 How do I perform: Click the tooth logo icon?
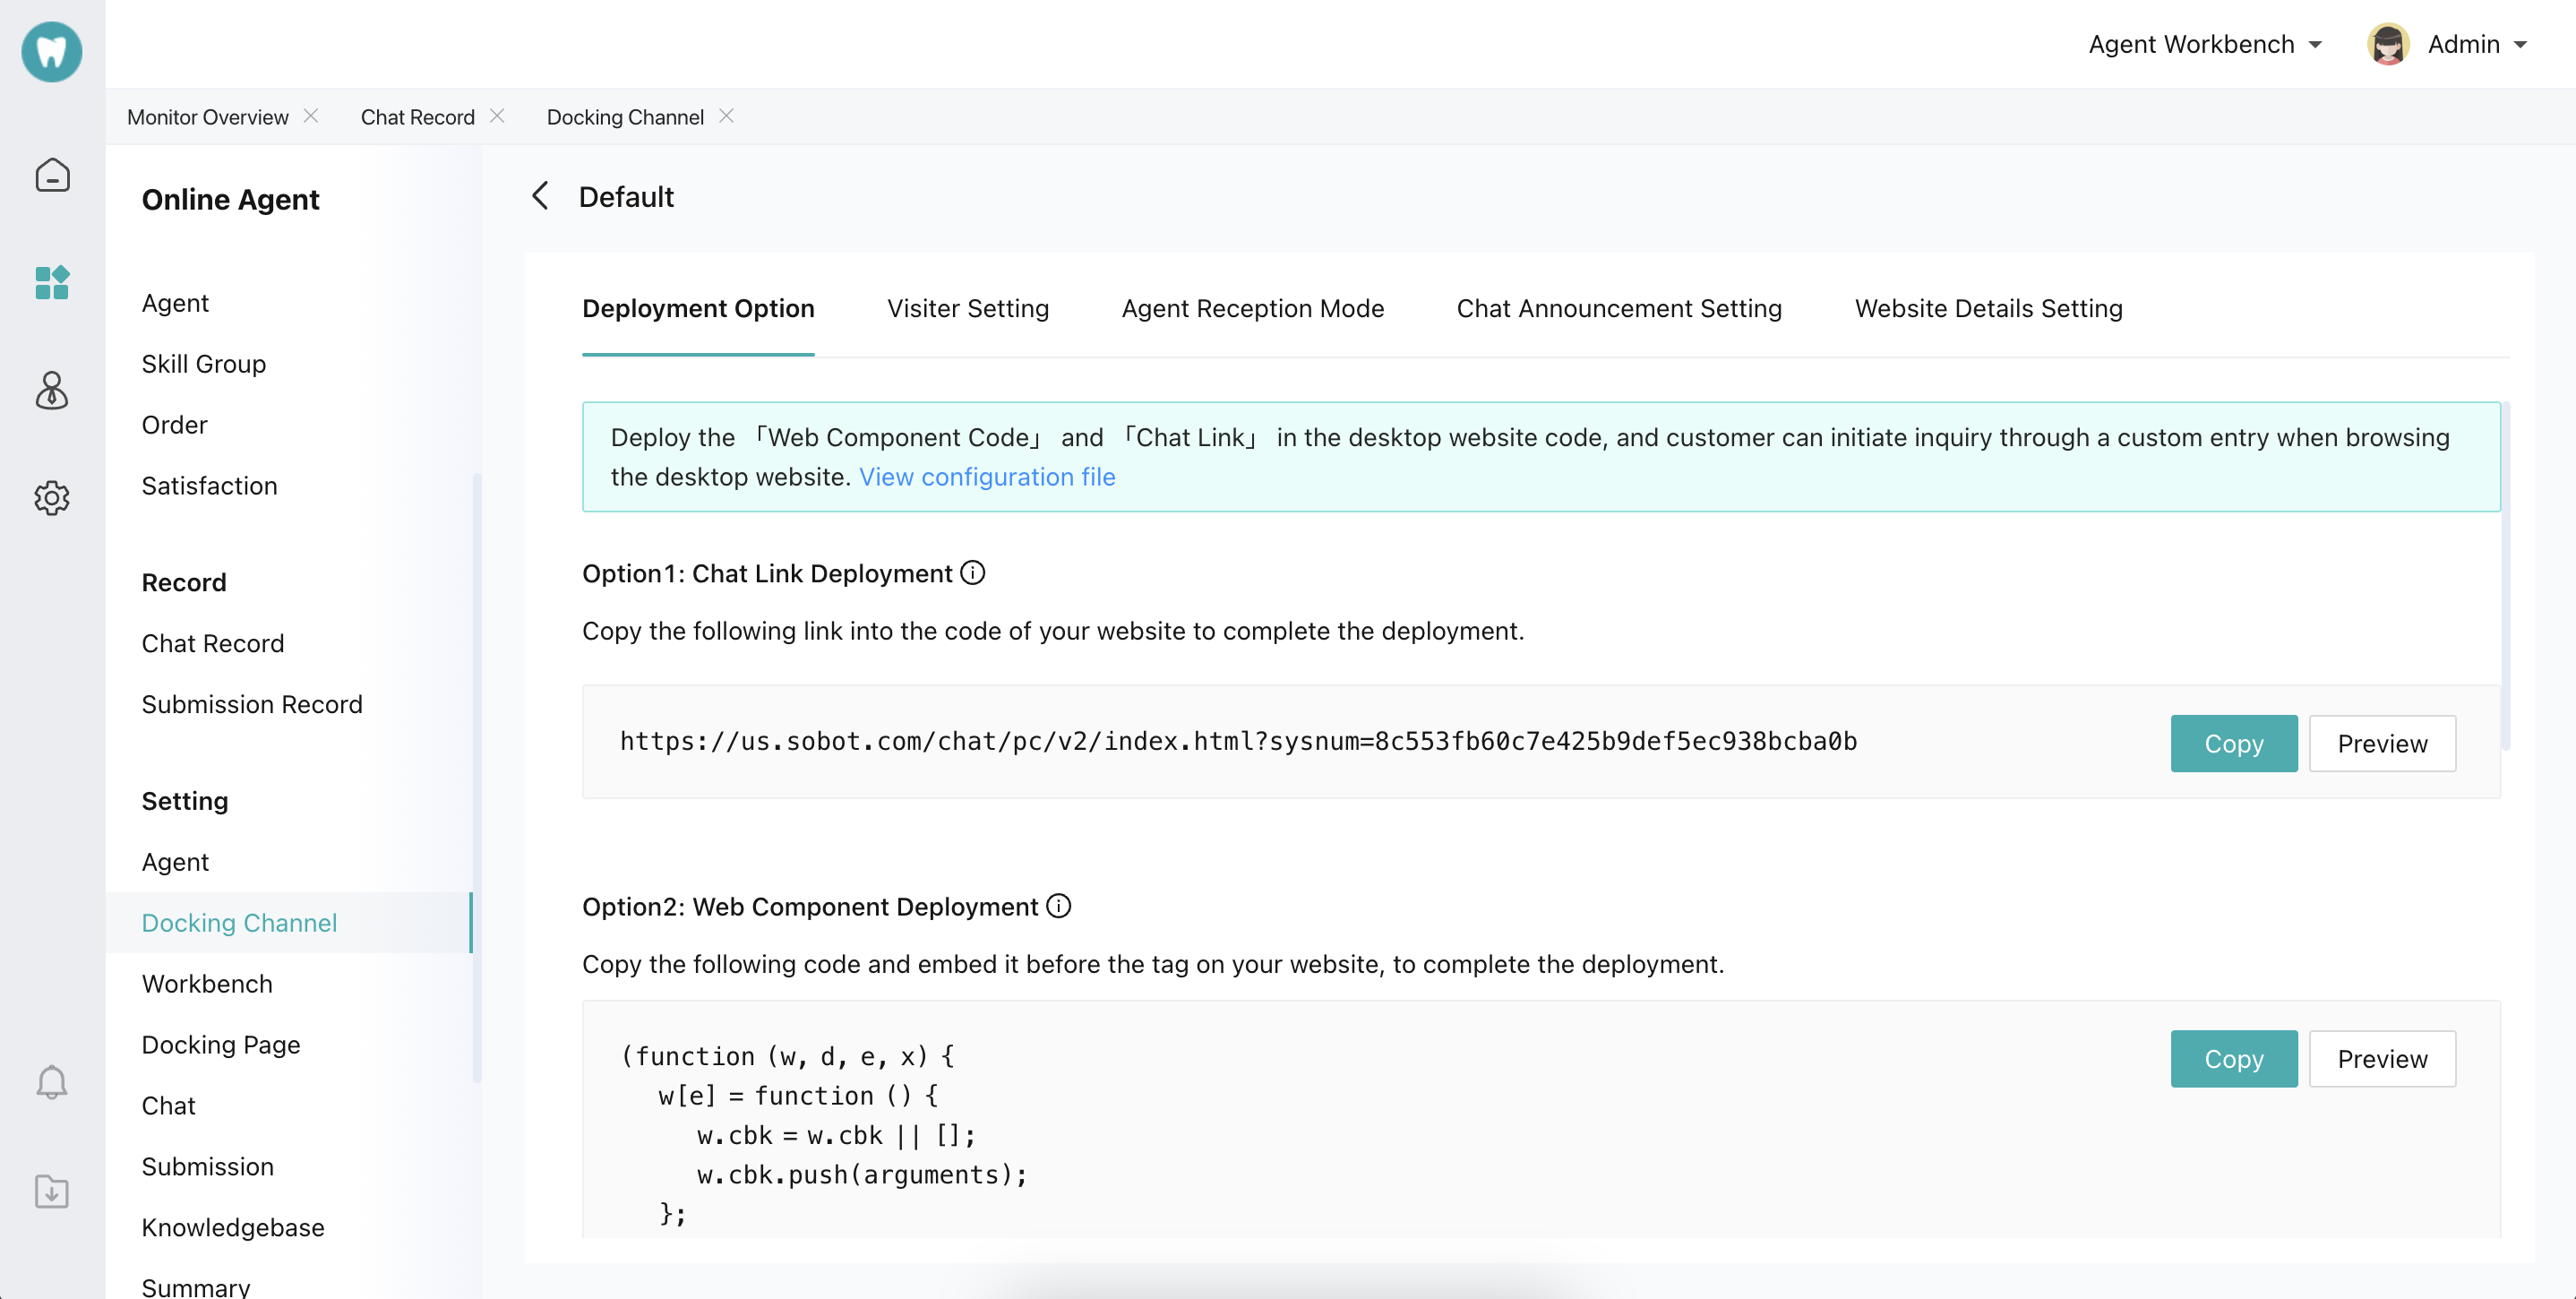pos(52,52)
